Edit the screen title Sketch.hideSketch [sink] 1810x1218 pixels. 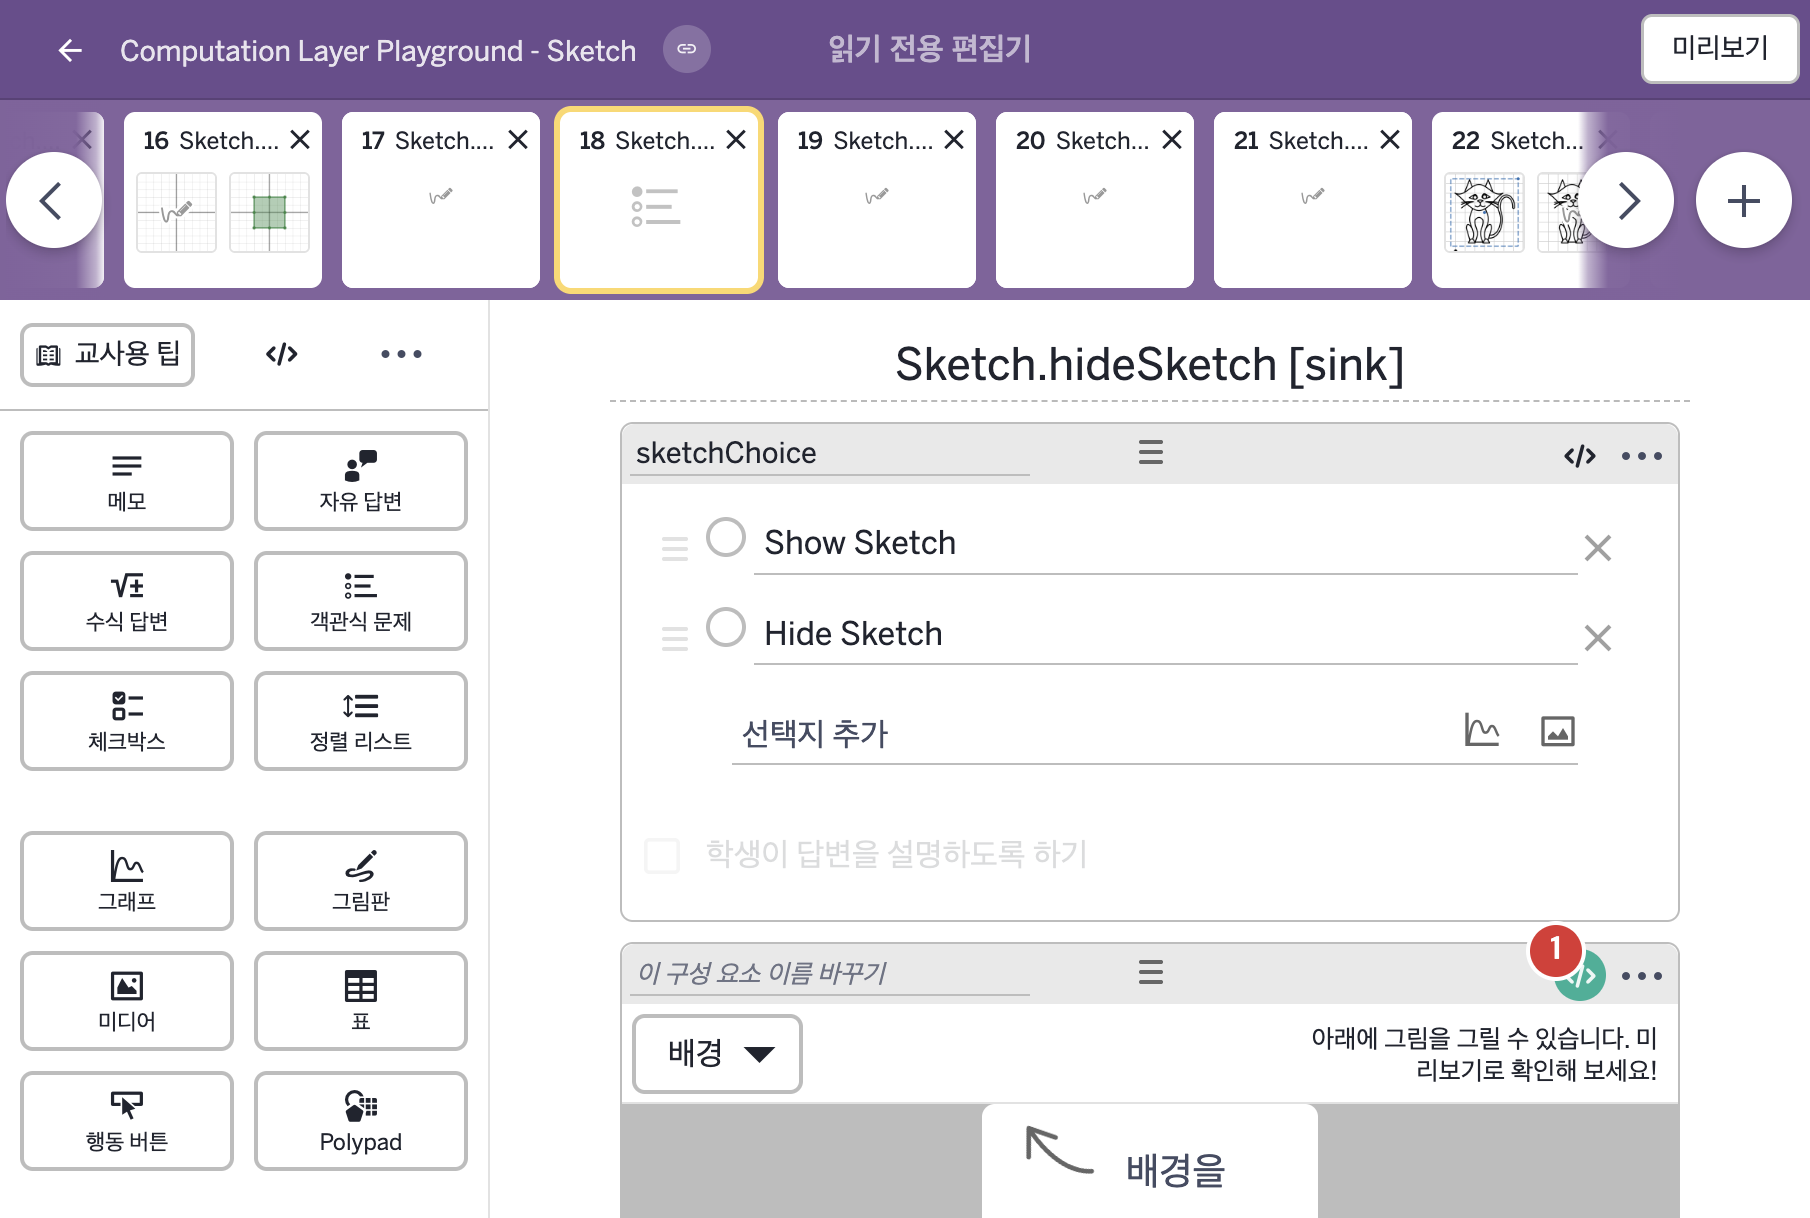1150,365
